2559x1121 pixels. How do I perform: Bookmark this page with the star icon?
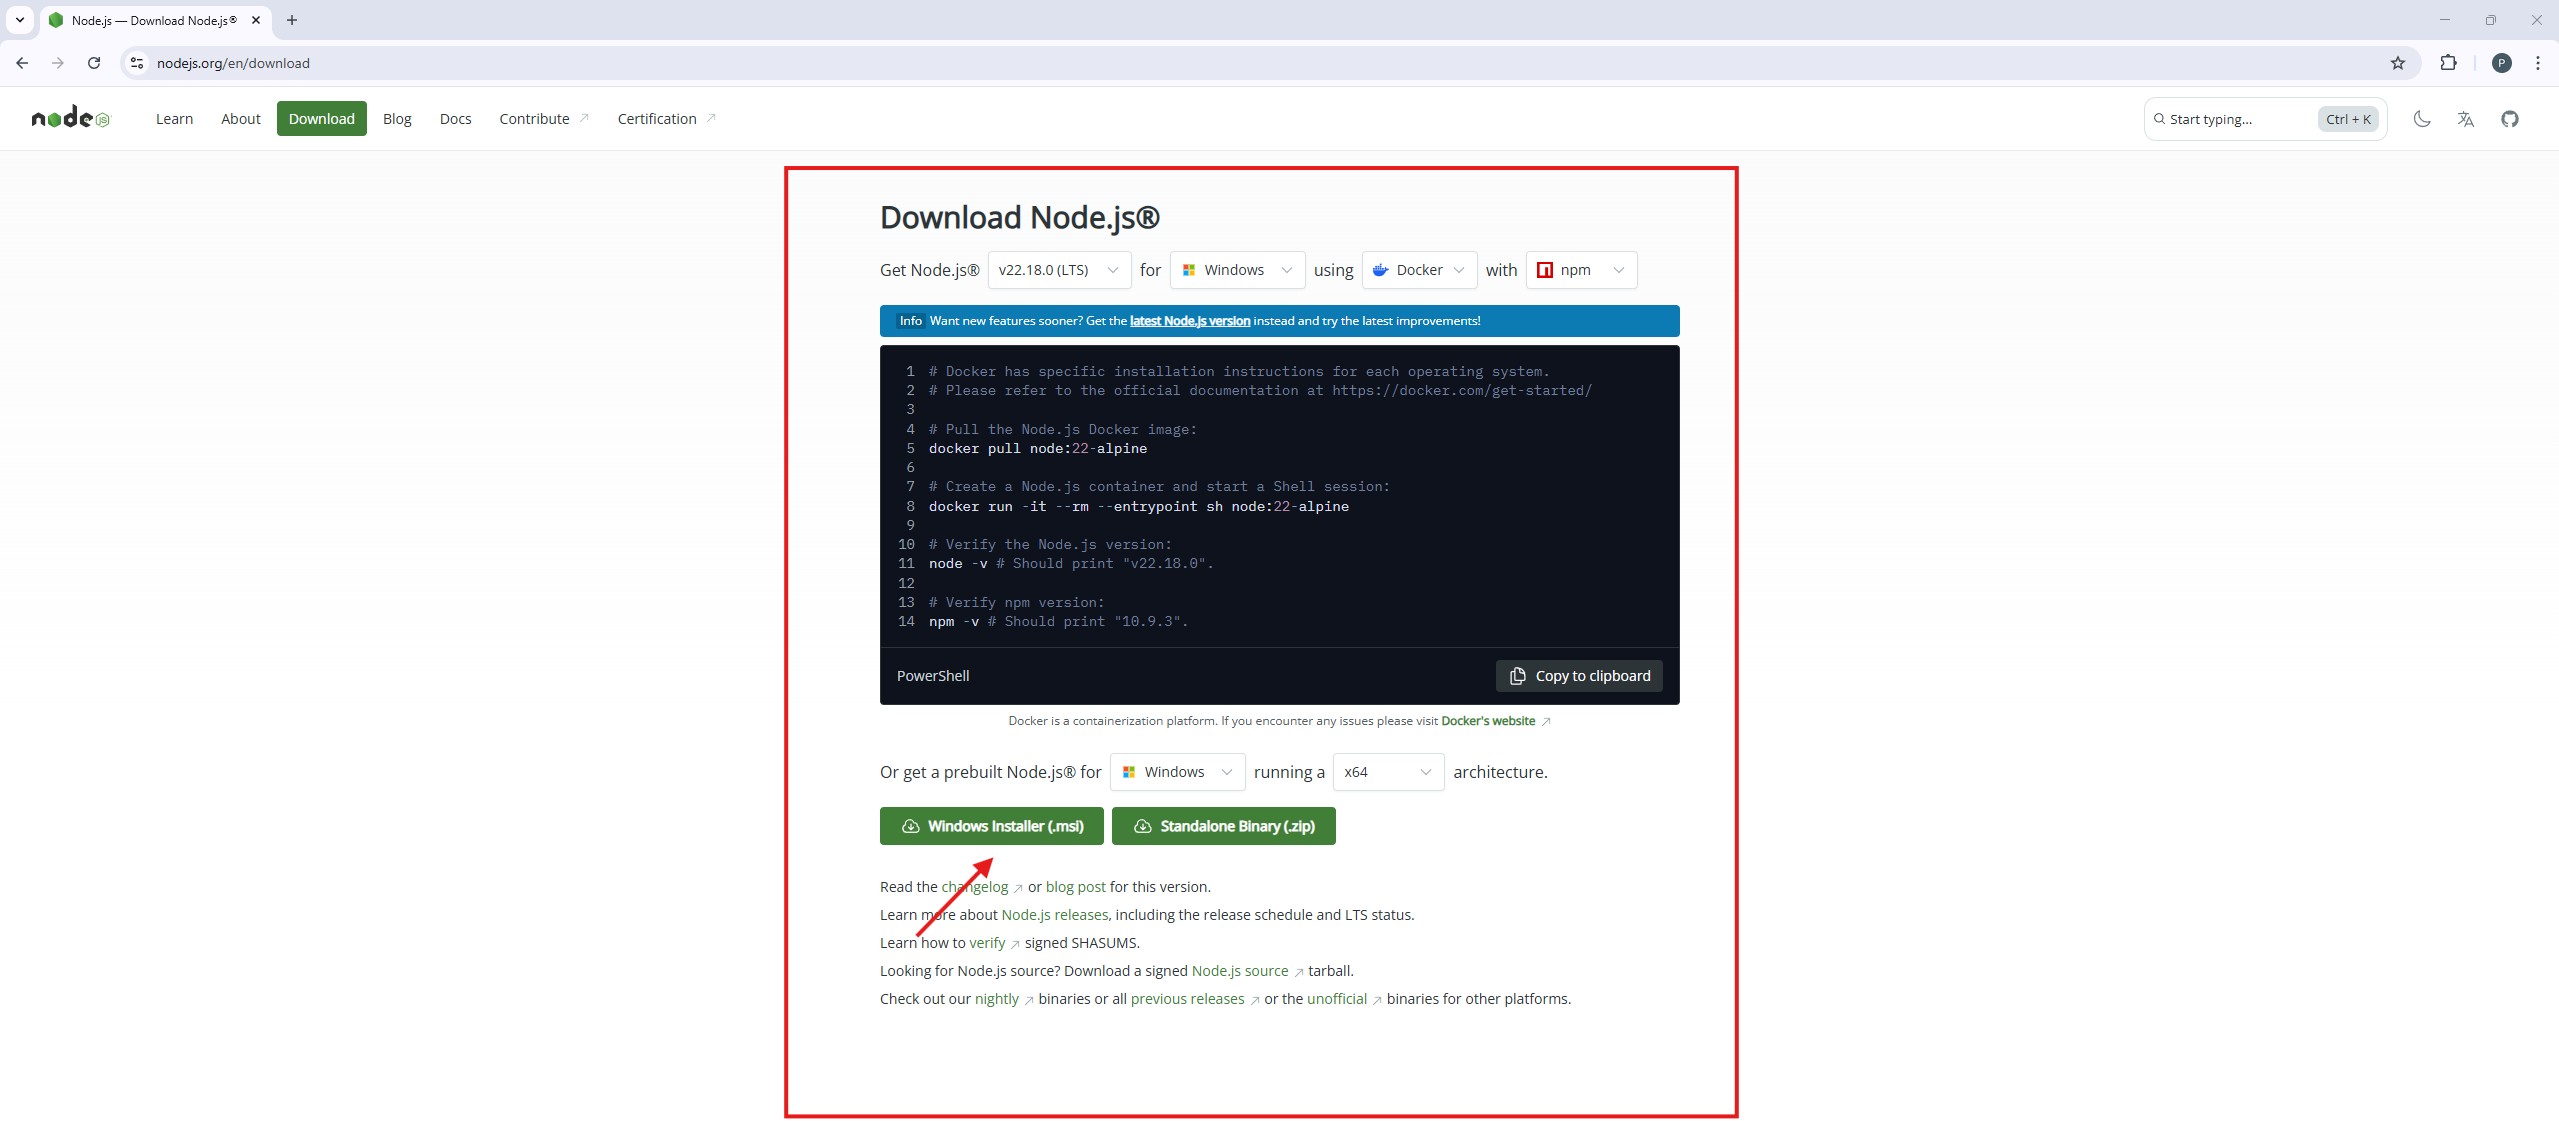[x=2397, y=63]
